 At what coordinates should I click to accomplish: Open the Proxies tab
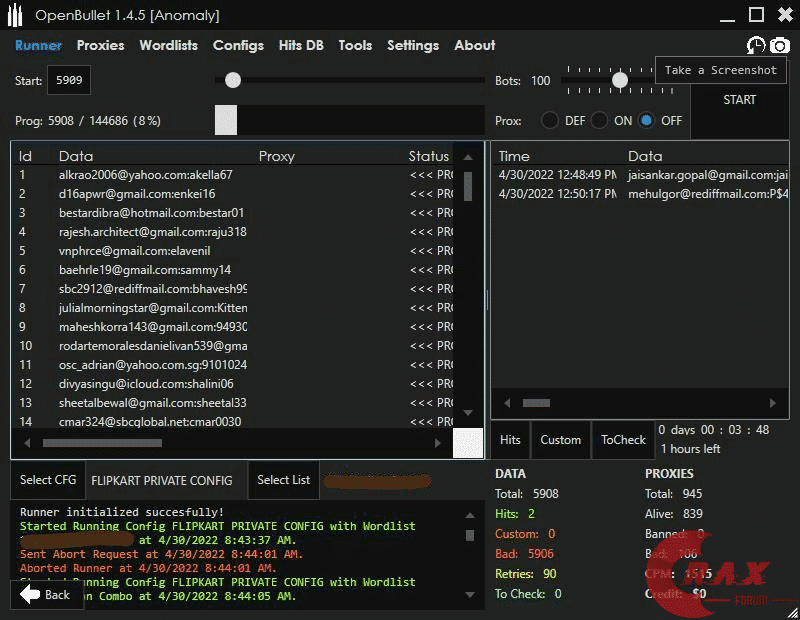tap(100, 45)
